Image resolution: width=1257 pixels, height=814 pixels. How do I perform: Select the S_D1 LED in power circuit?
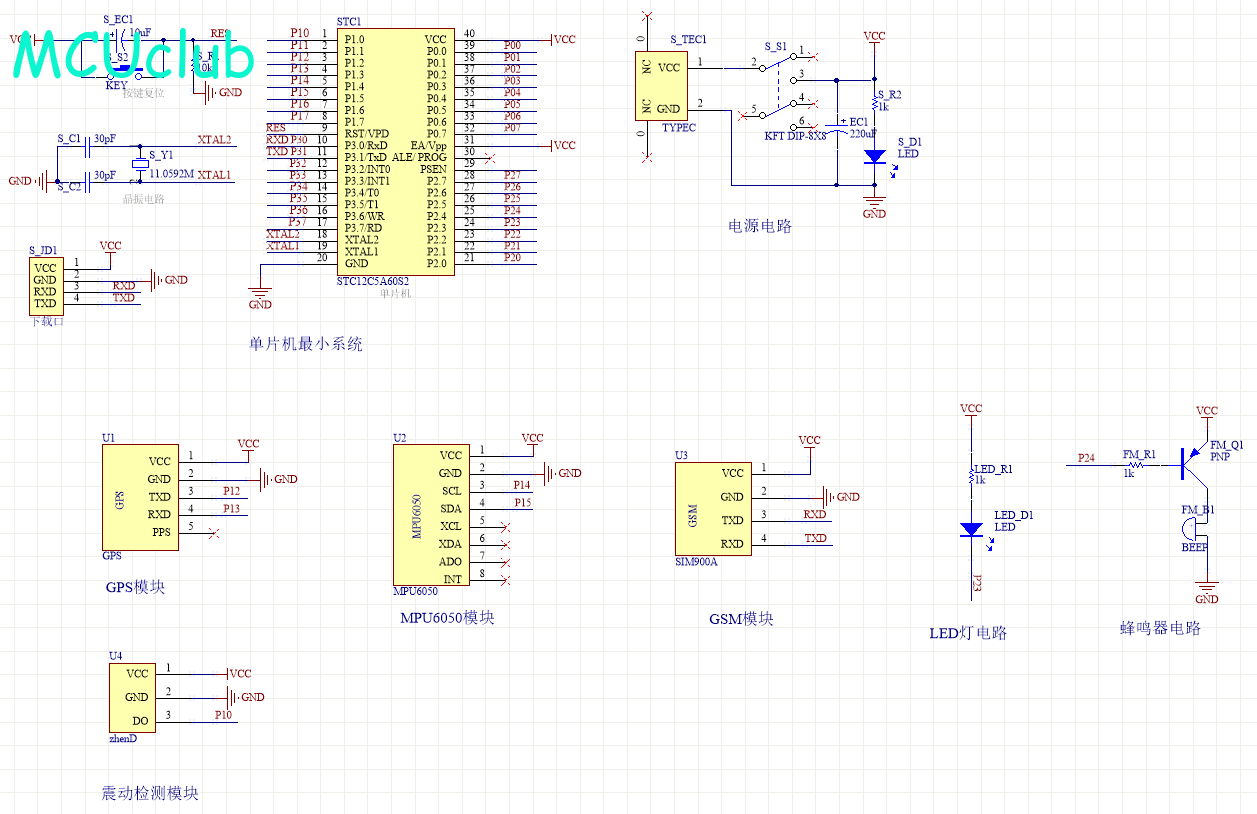[x=874, y=157]
